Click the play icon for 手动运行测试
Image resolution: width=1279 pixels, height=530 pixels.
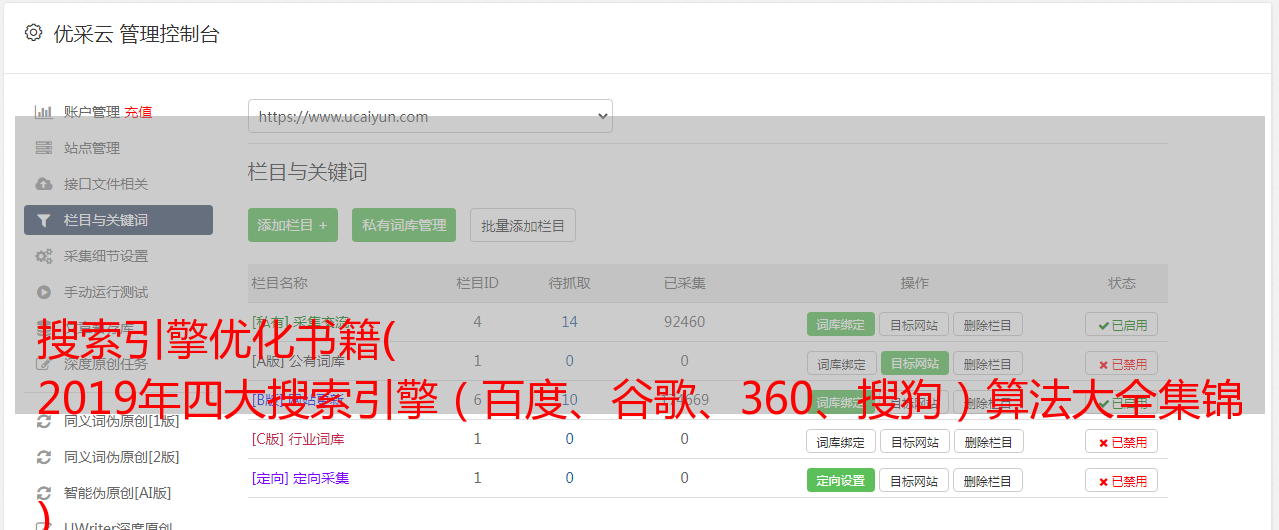pyautogui.click(x=44, y=292)
